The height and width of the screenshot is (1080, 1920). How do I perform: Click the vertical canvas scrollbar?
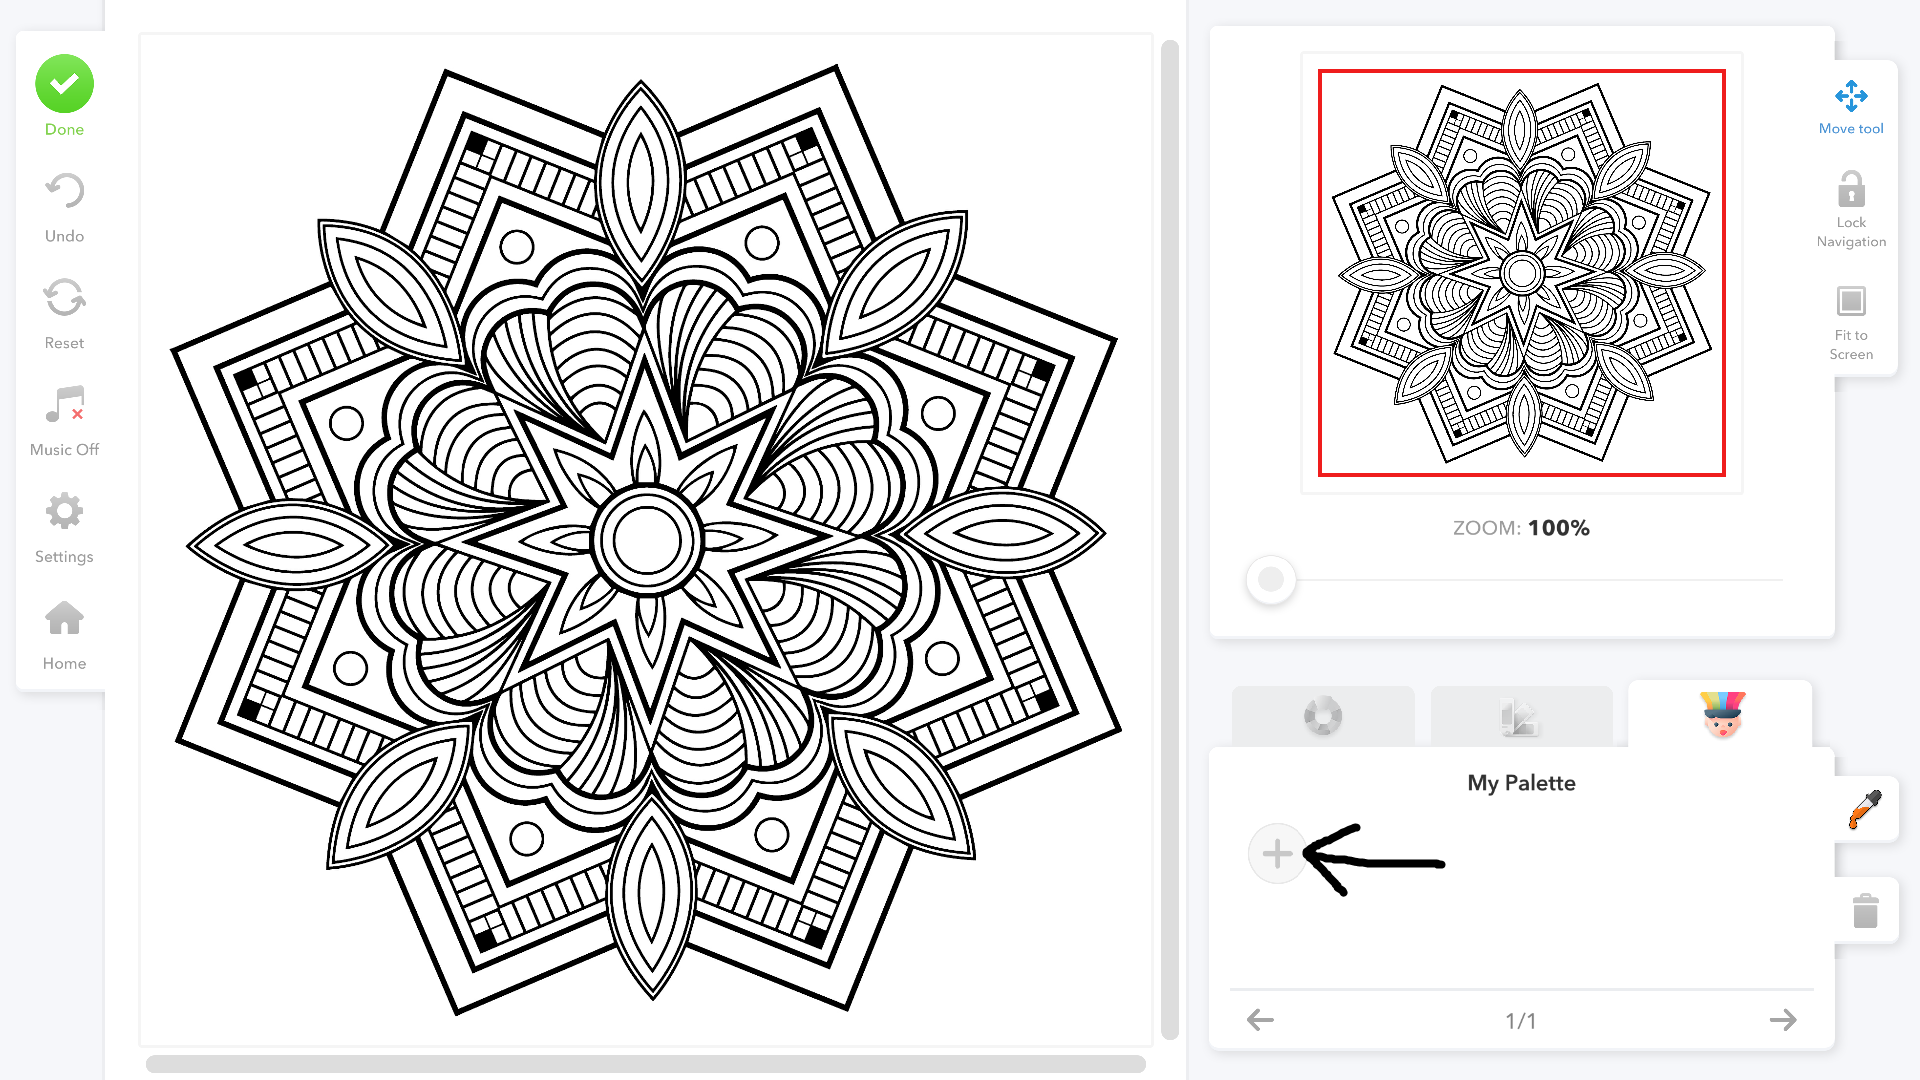click(1170, 540)
